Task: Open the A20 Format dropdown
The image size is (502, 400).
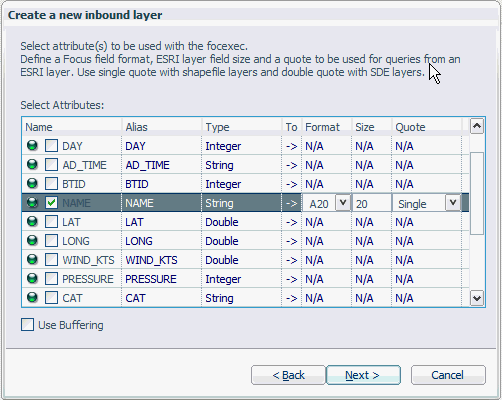Action: tap(343, 203)
